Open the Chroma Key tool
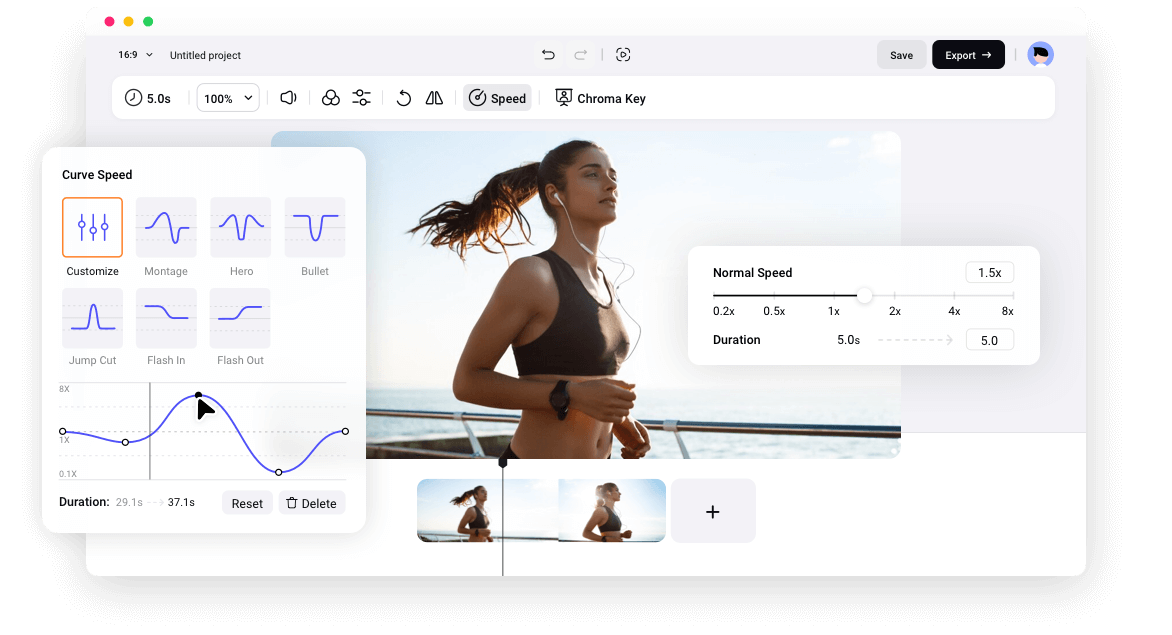This screenshot has width=1172, height=635. click(x=600, y=98)
